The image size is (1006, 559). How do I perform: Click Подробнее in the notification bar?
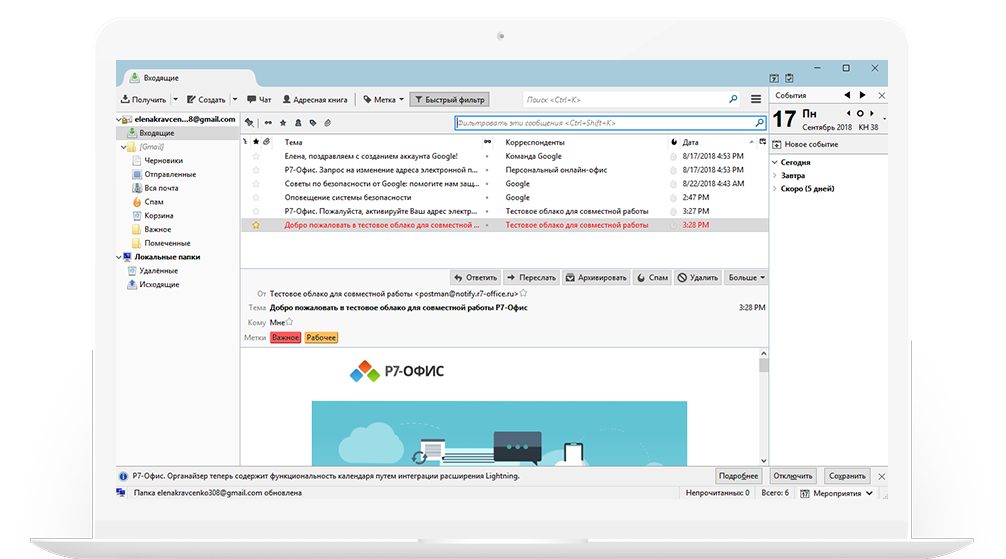738,476
